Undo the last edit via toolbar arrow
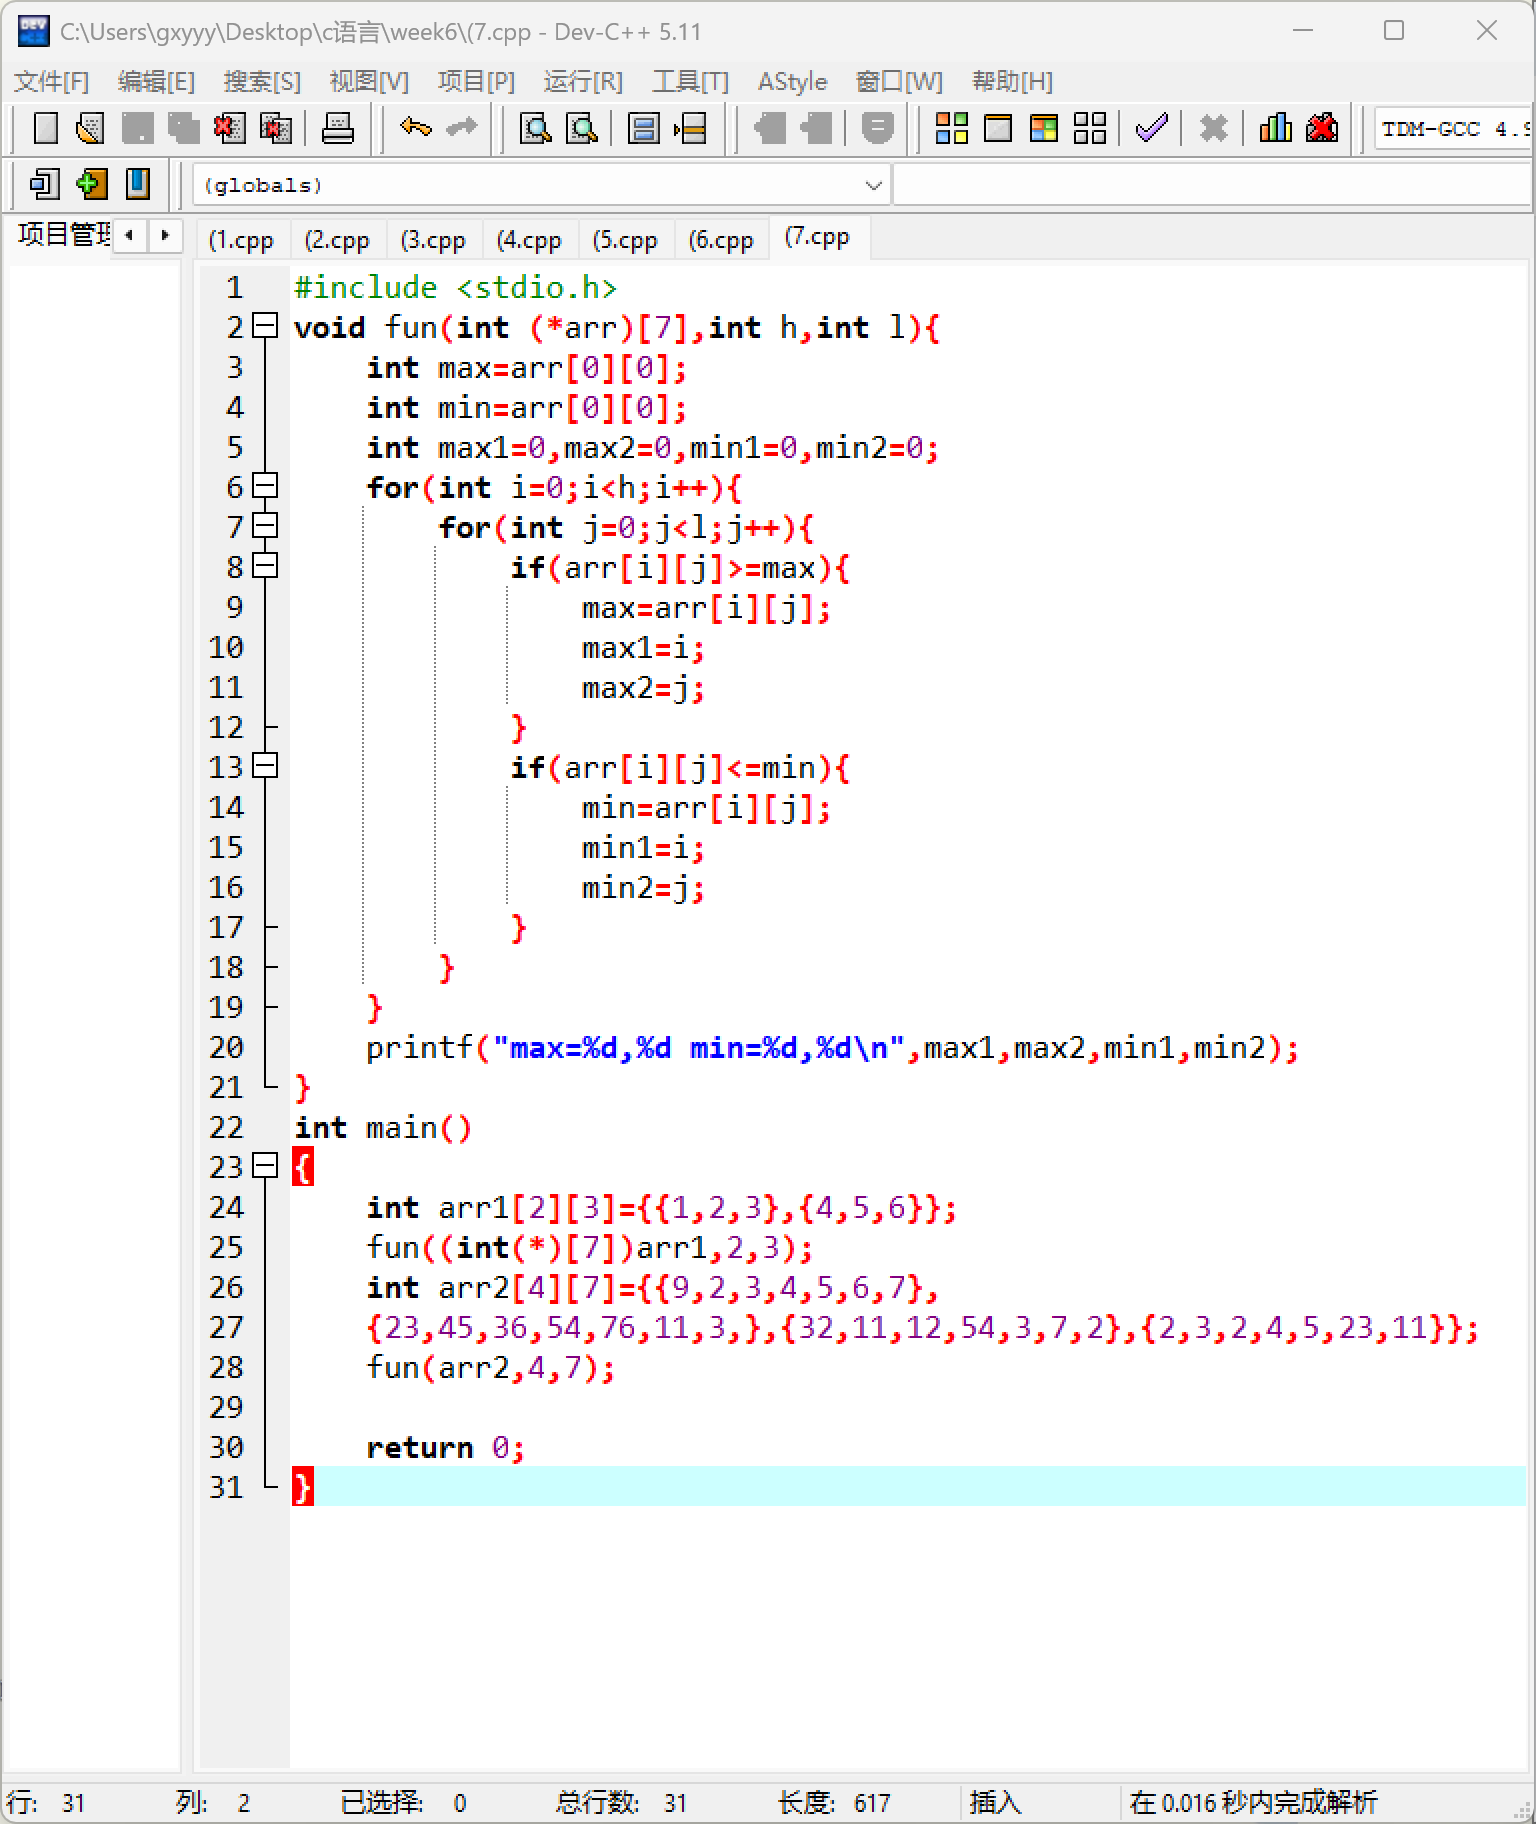 (x=415, y=128)
